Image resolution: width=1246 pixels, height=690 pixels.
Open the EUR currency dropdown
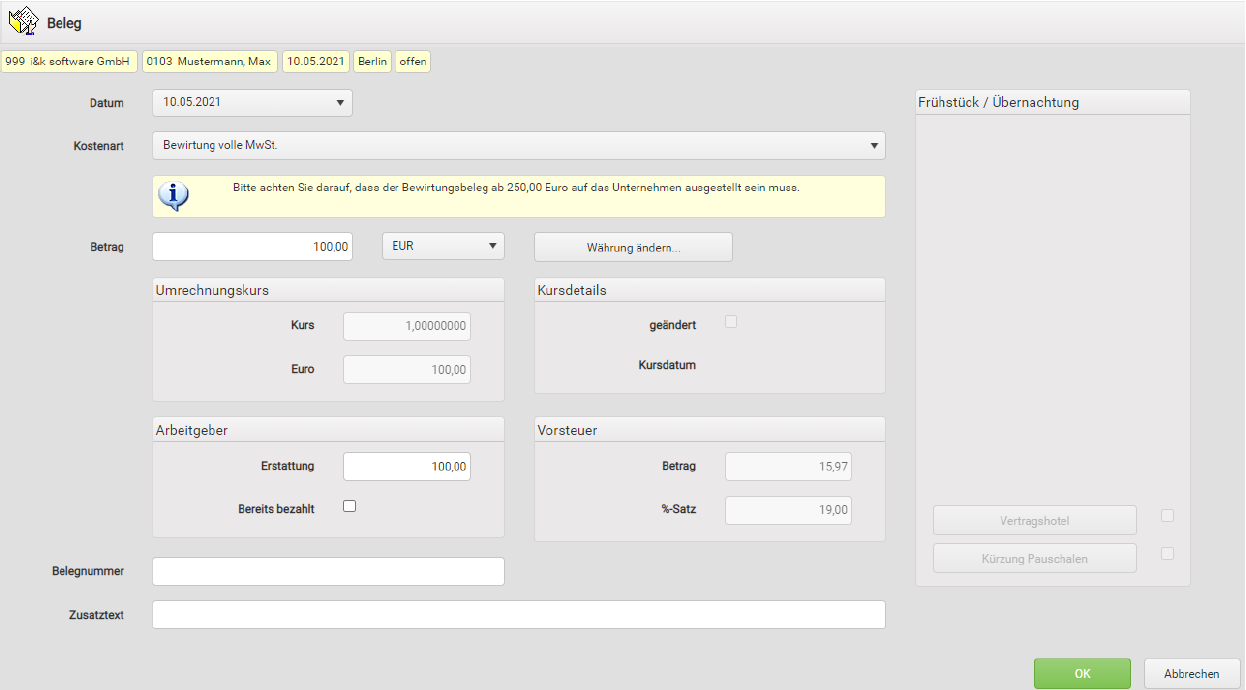(492, 246)
